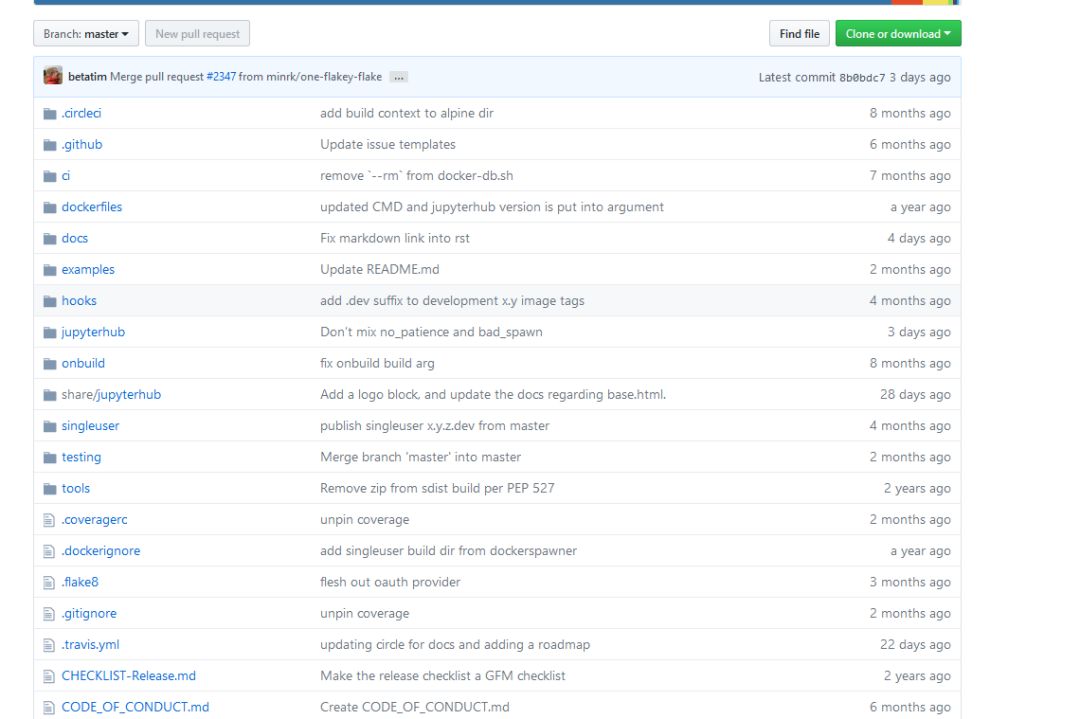
Task: Click commit message 'flesh out oauth provider'
Action: point(390,582)
